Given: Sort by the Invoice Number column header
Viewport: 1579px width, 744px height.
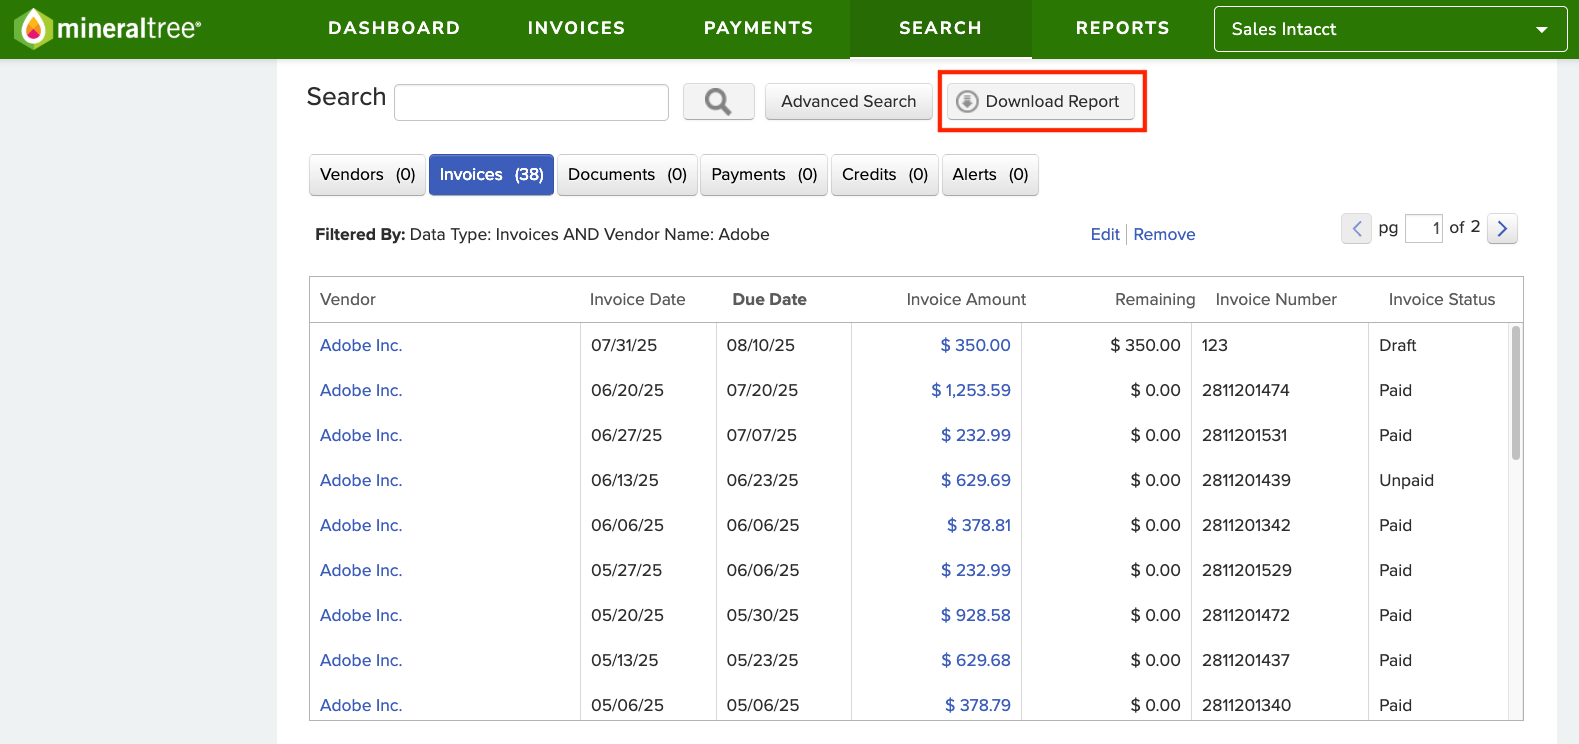Looking at the screenshot, I should (1276, 299).
